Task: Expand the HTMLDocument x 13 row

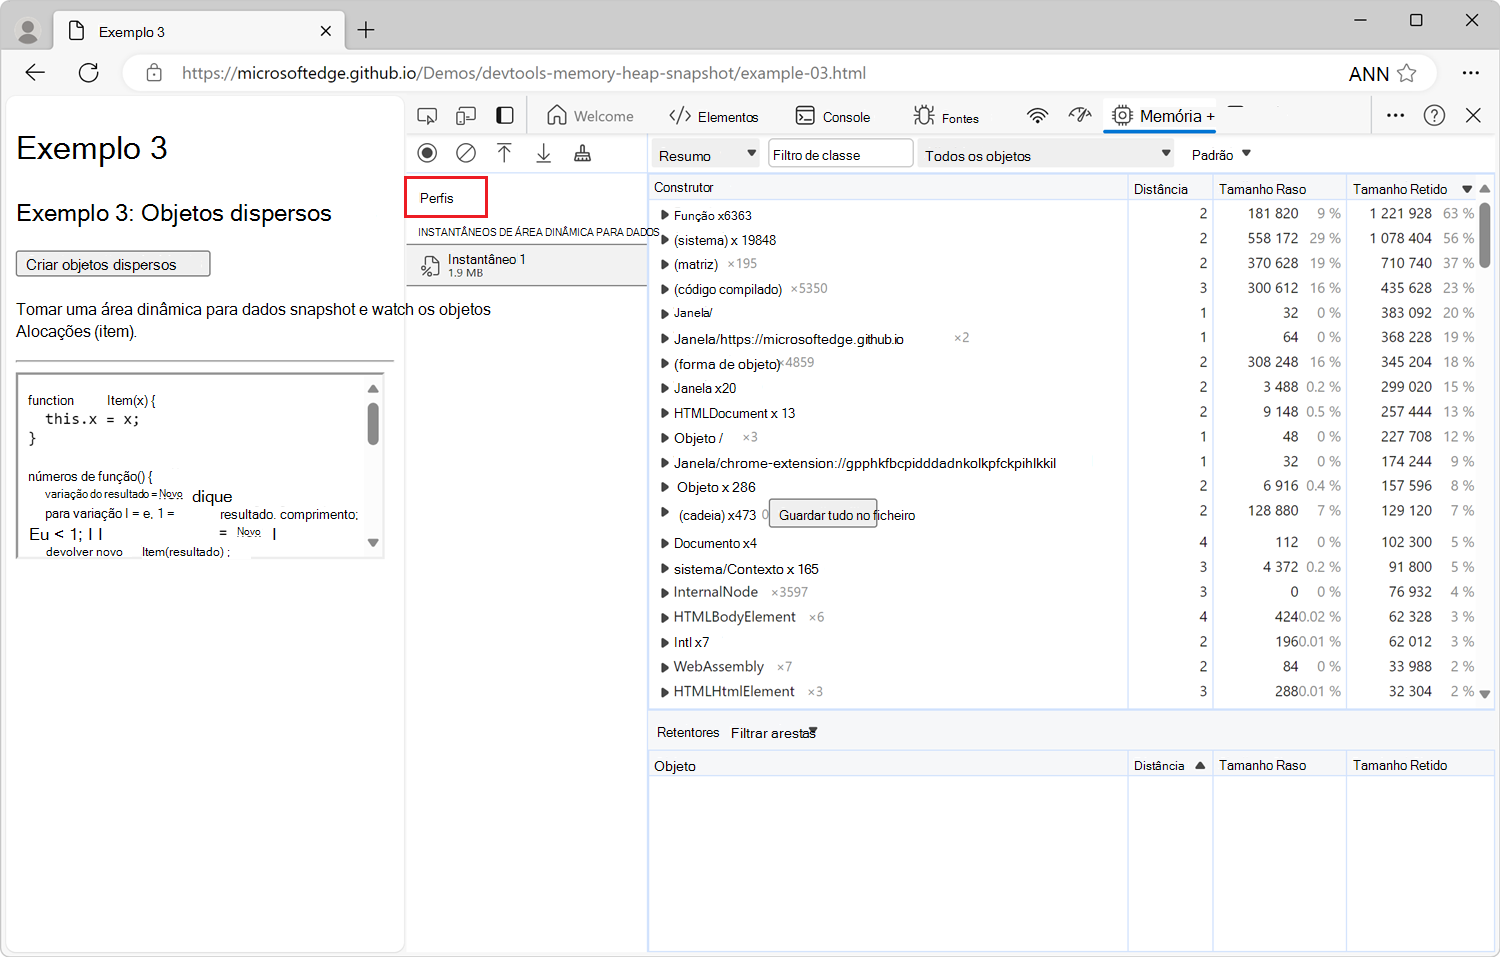Action: (665, 413)
